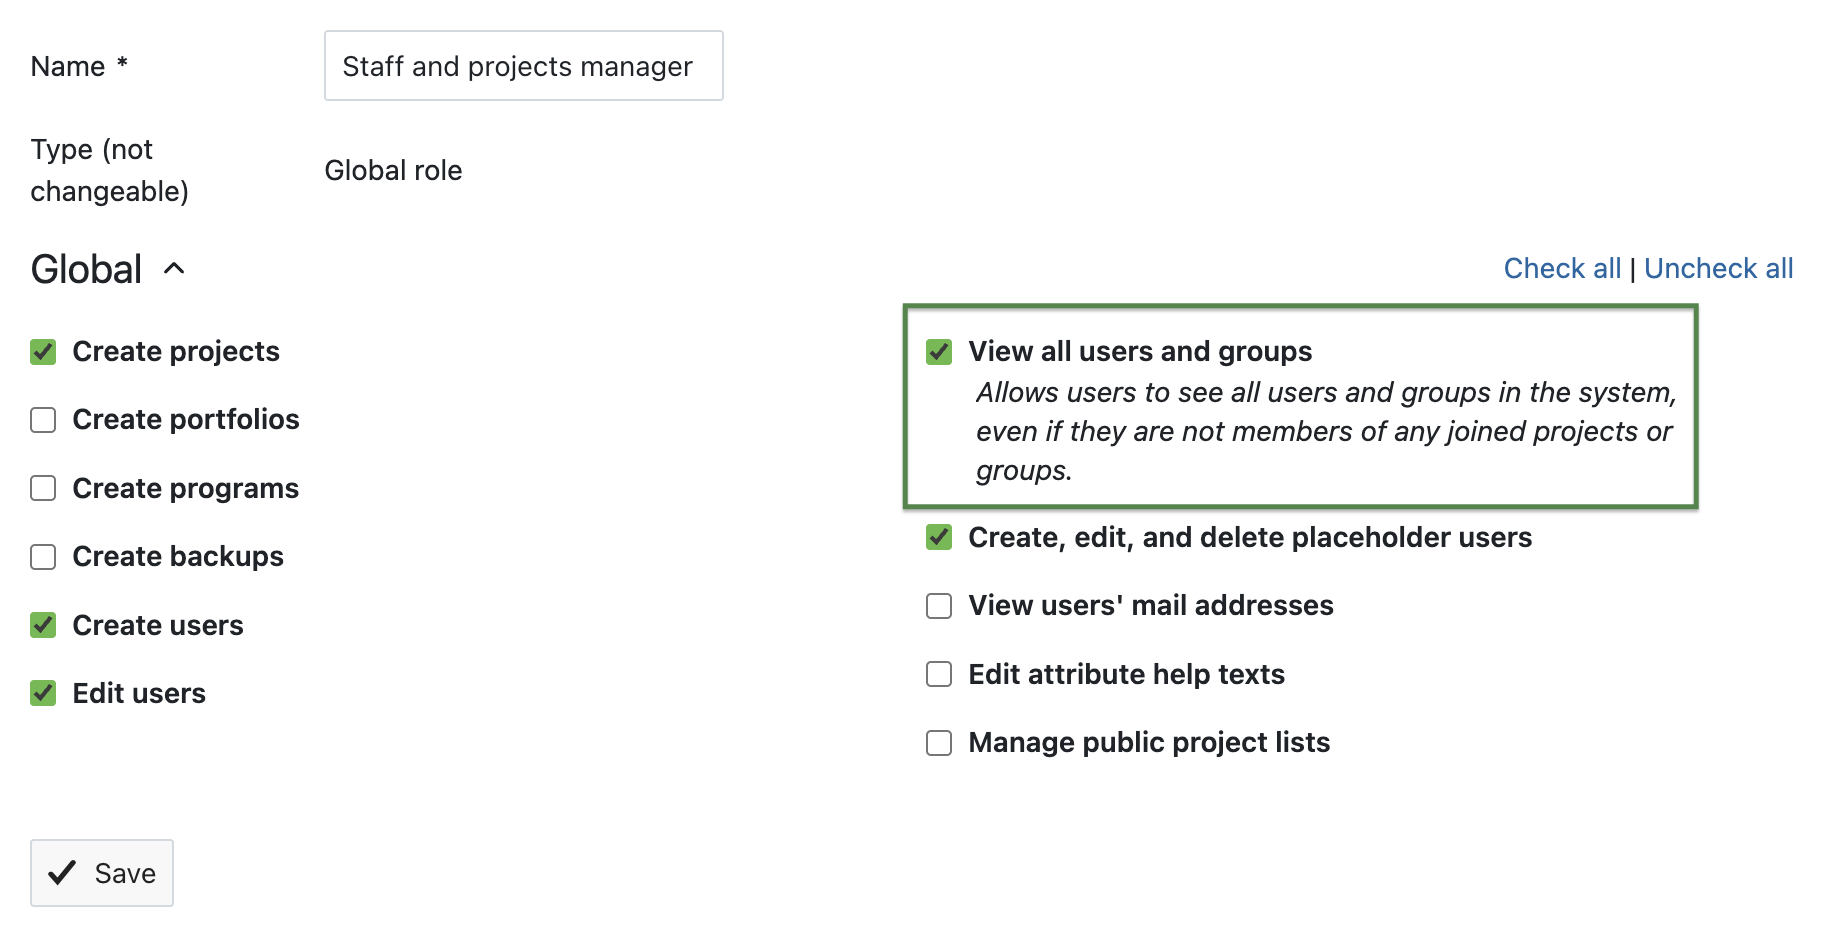Disable the Edit users permission
Viewport: 1822px width, 932px height.
click(x=43, y=693)
